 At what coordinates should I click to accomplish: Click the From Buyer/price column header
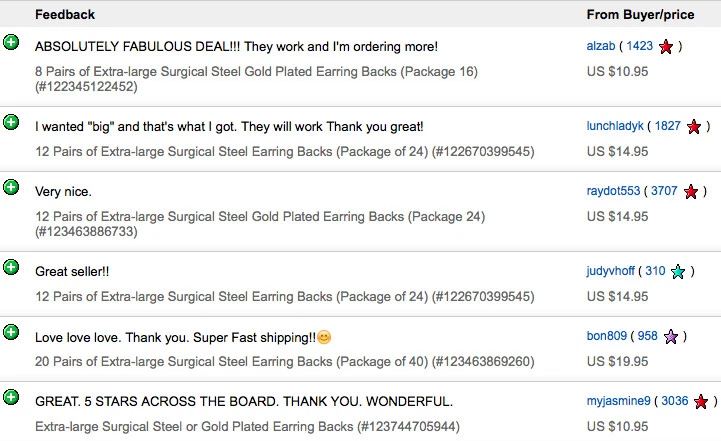coord(640,15)
